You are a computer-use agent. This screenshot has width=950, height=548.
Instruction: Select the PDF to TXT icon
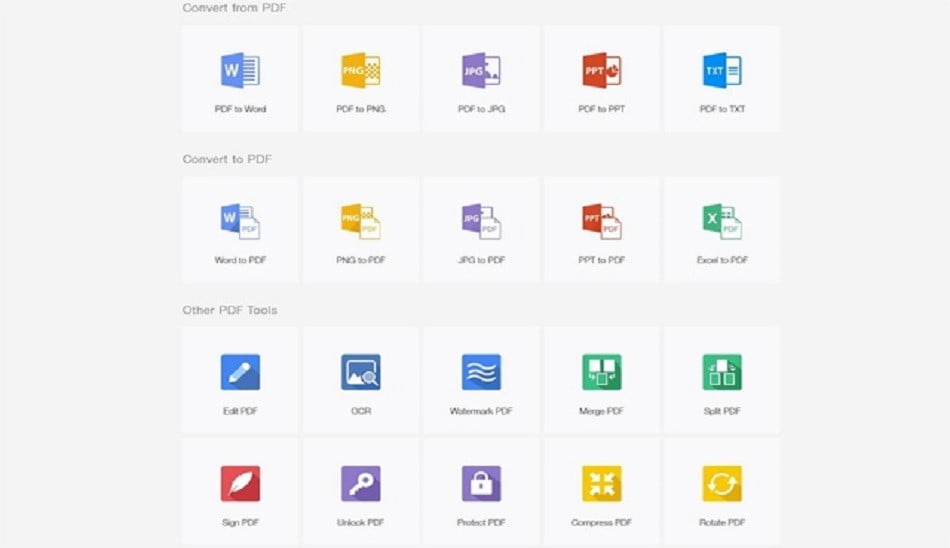tap(722, 70)
